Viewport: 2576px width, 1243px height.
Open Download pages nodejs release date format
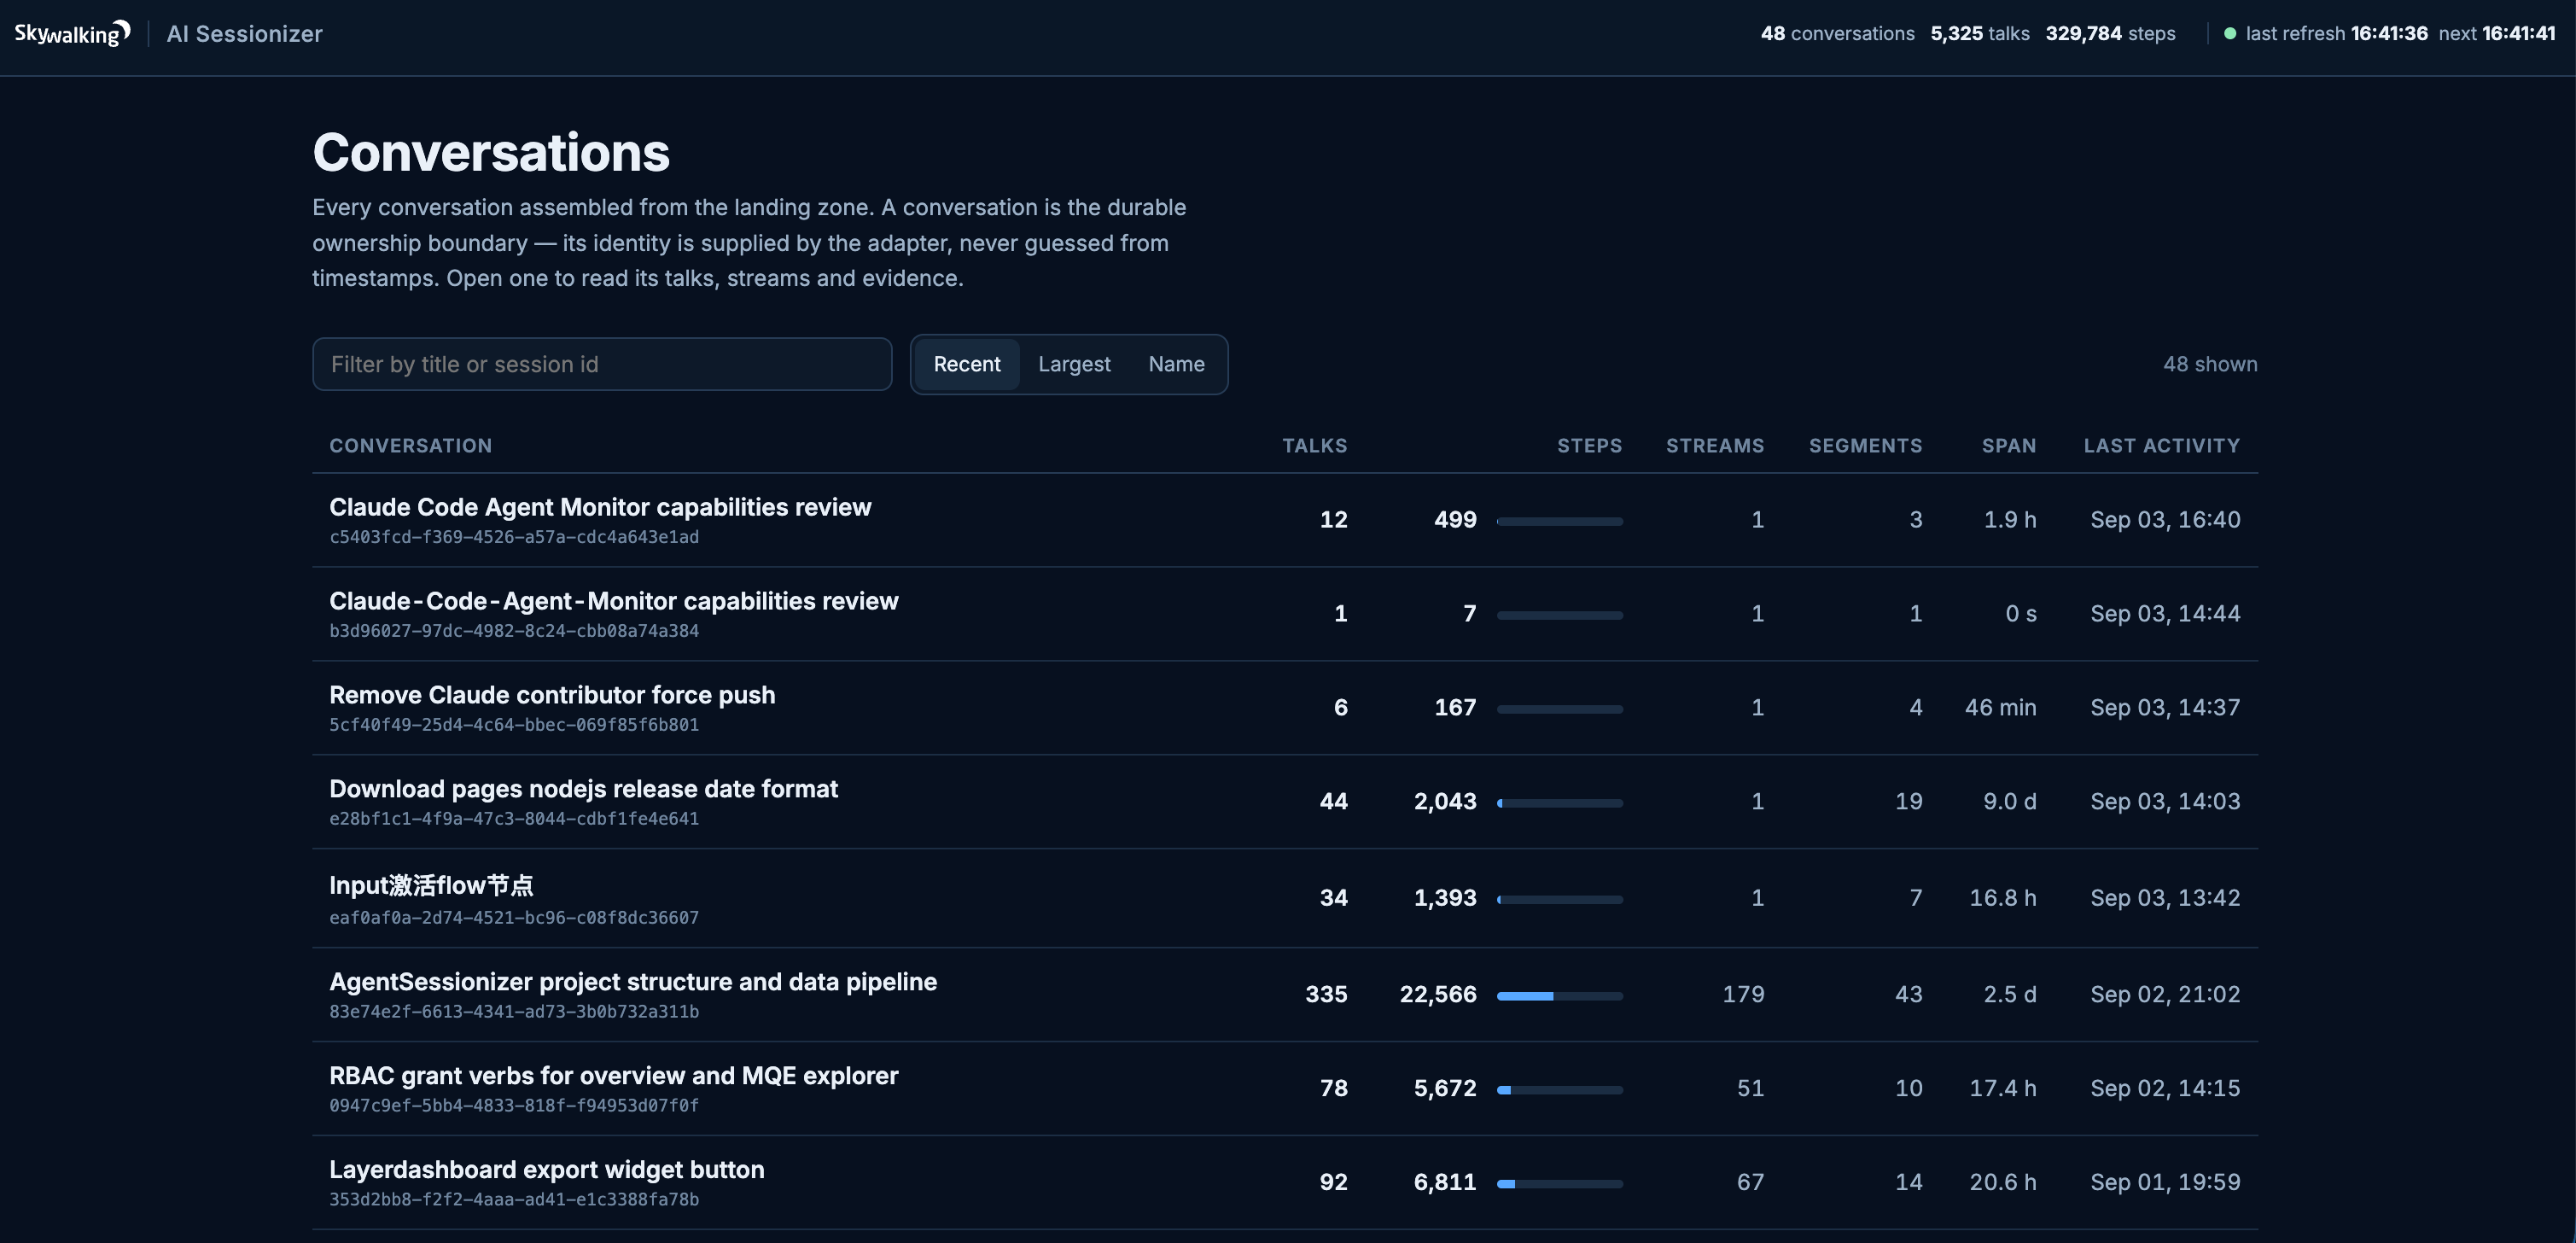coord(583,789)
